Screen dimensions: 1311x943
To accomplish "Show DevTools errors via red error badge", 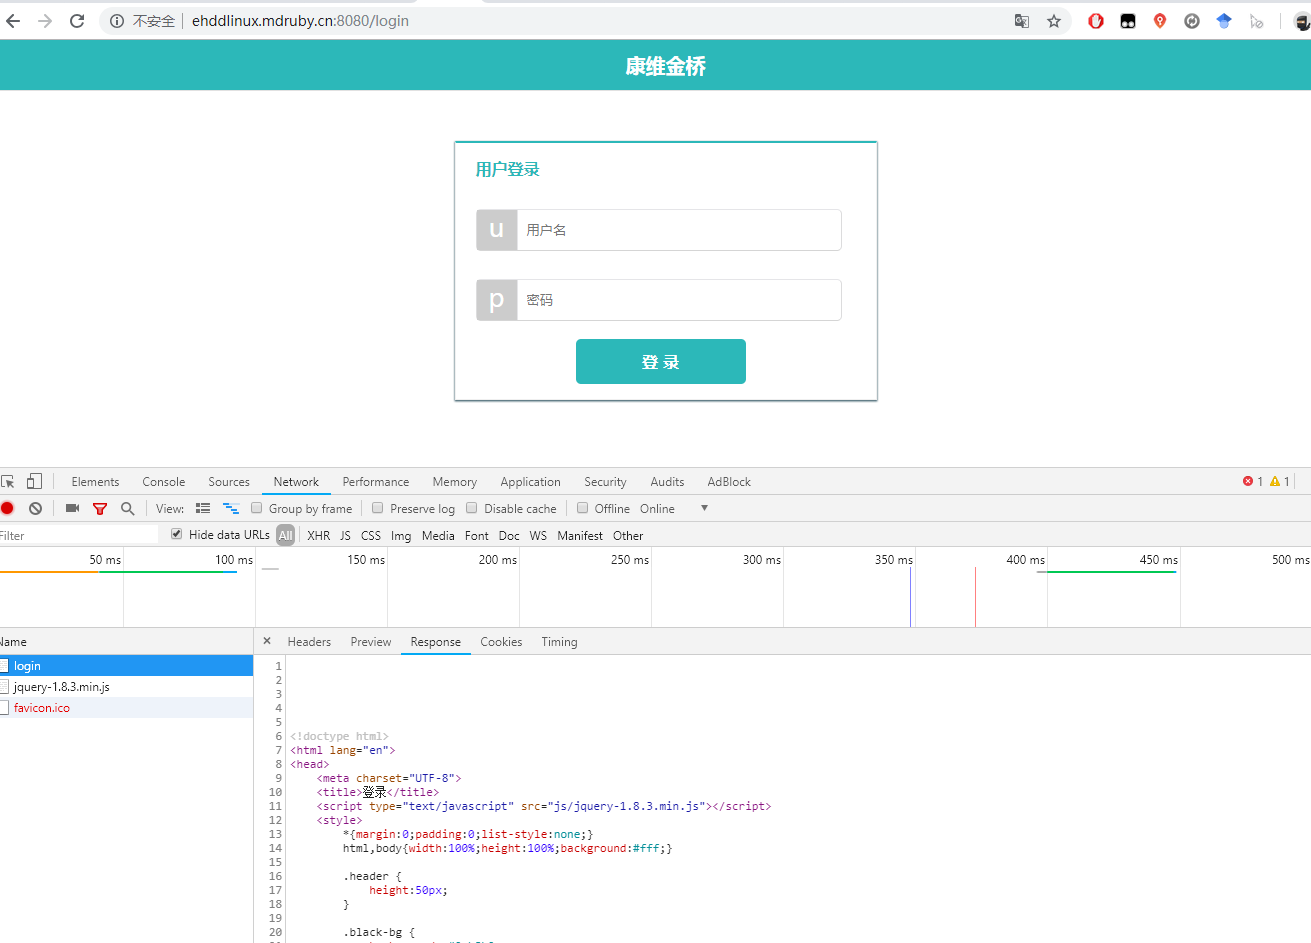I will coord(1253,481).
